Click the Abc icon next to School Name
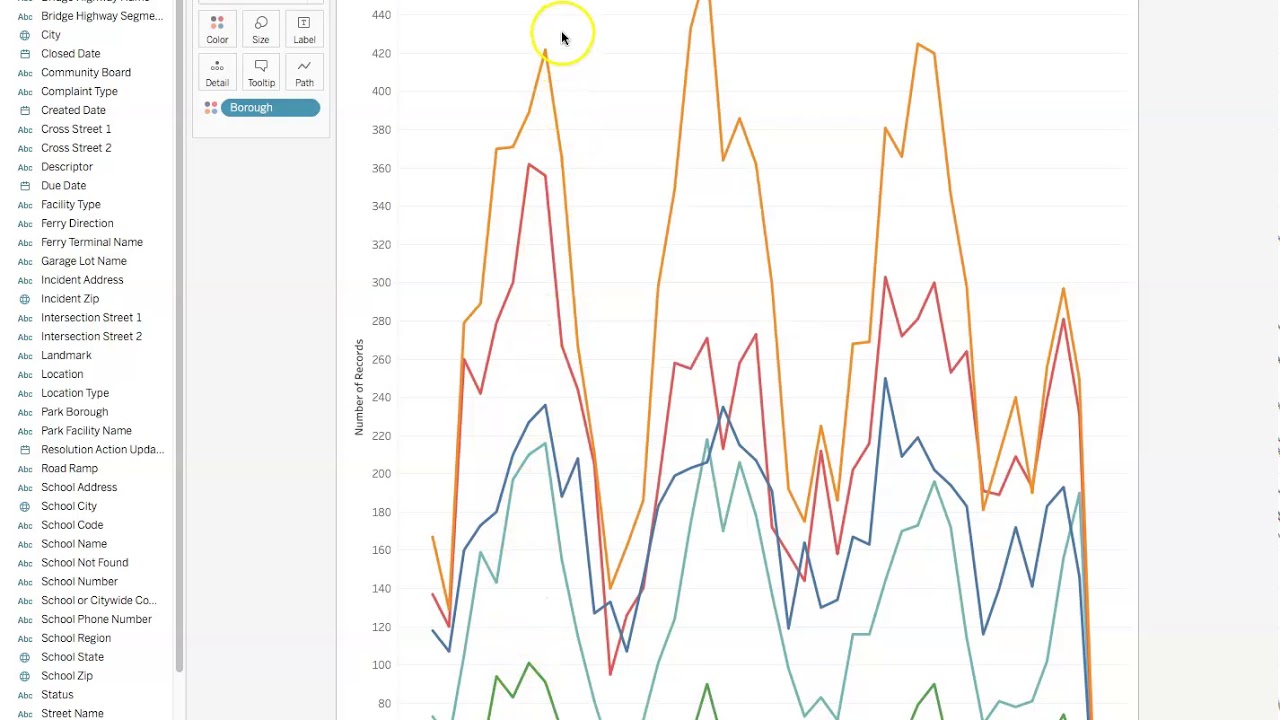 [25, 544]
